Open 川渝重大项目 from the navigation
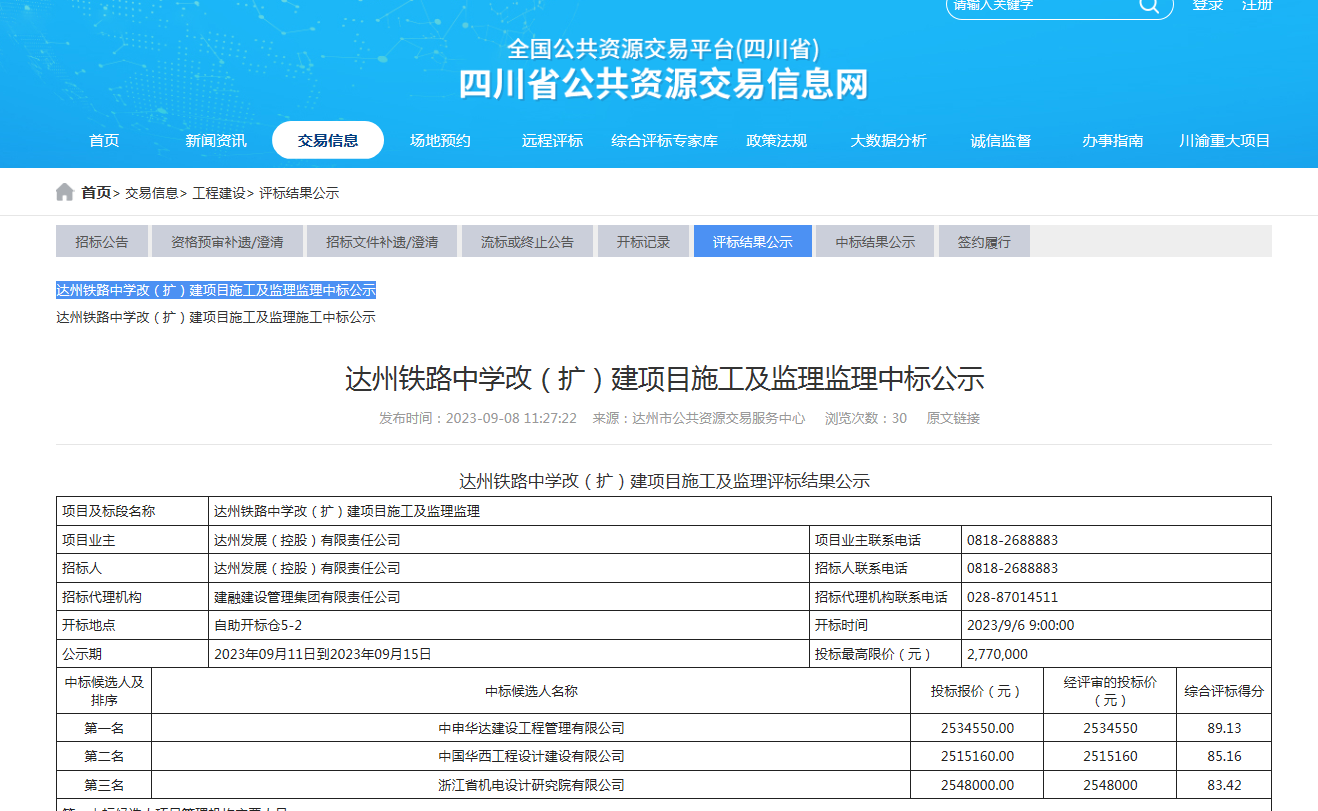The width and height of the screenshot is (1318, 811). (1222, 140)
